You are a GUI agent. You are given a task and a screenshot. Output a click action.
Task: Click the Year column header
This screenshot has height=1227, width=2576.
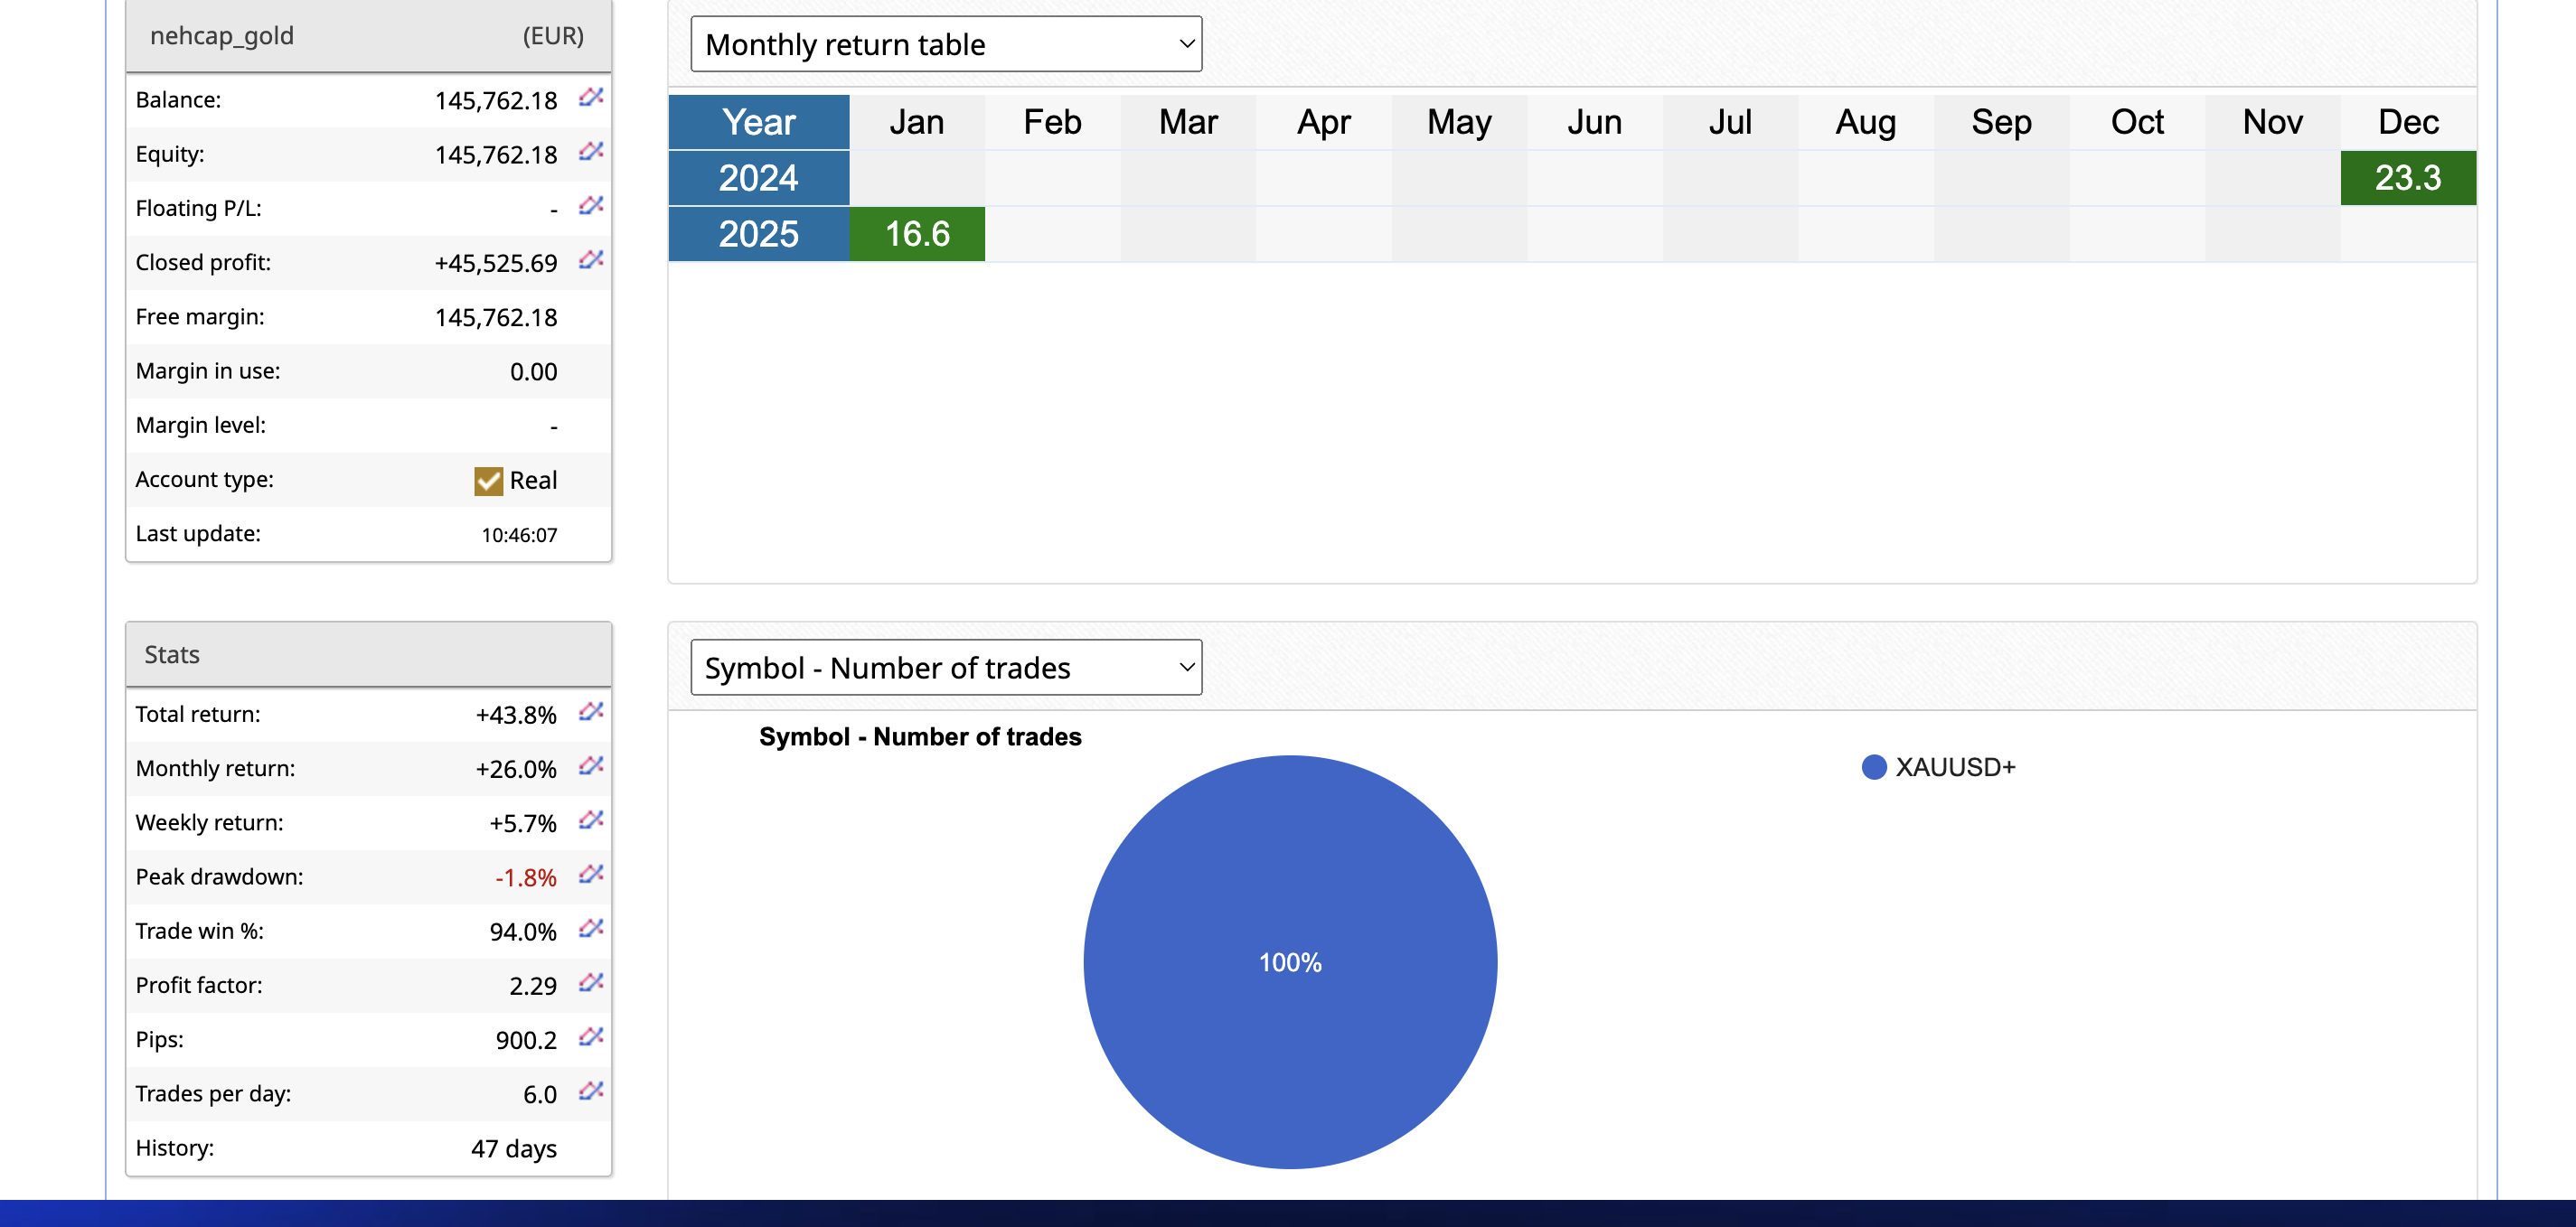click(758, 122)
